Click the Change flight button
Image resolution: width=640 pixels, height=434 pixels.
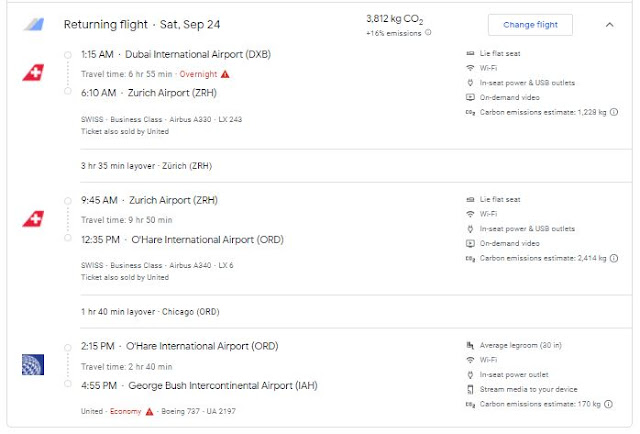click(x=530, y=24)
